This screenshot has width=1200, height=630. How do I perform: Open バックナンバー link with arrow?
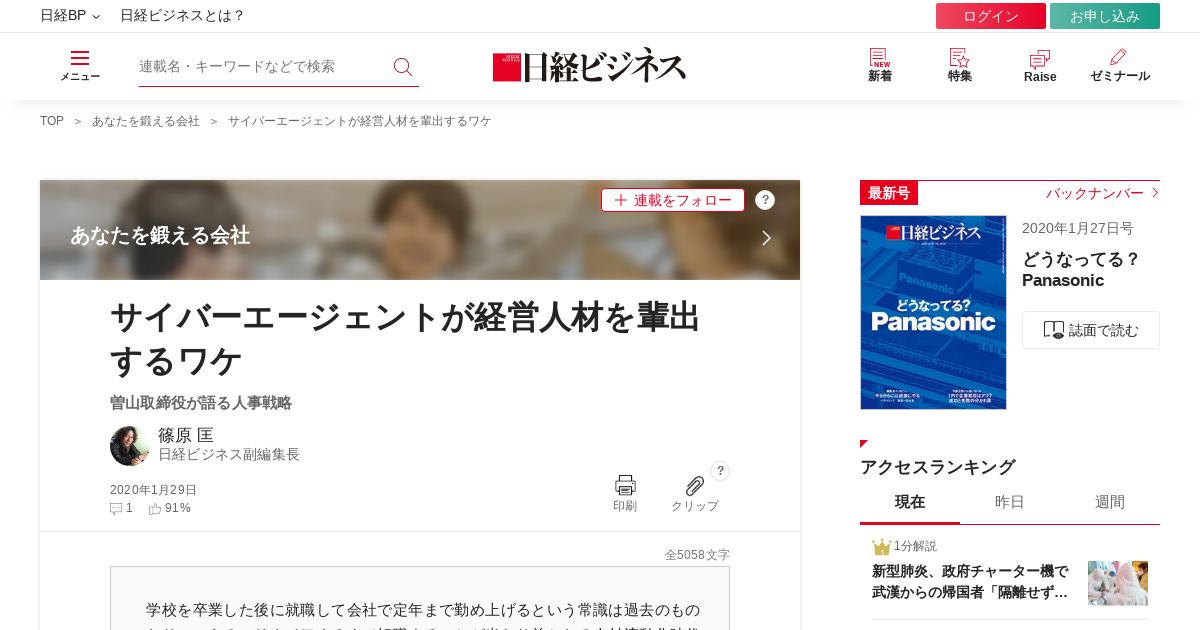tap(1102, 193)
